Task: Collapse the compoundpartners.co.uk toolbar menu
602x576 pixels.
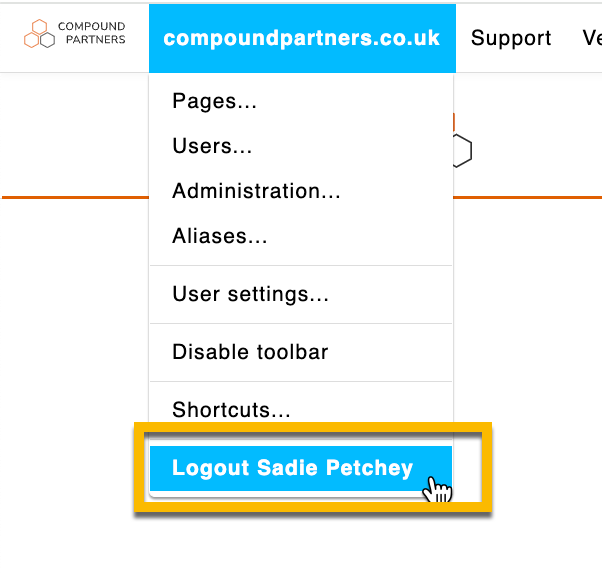Action: 302,38
